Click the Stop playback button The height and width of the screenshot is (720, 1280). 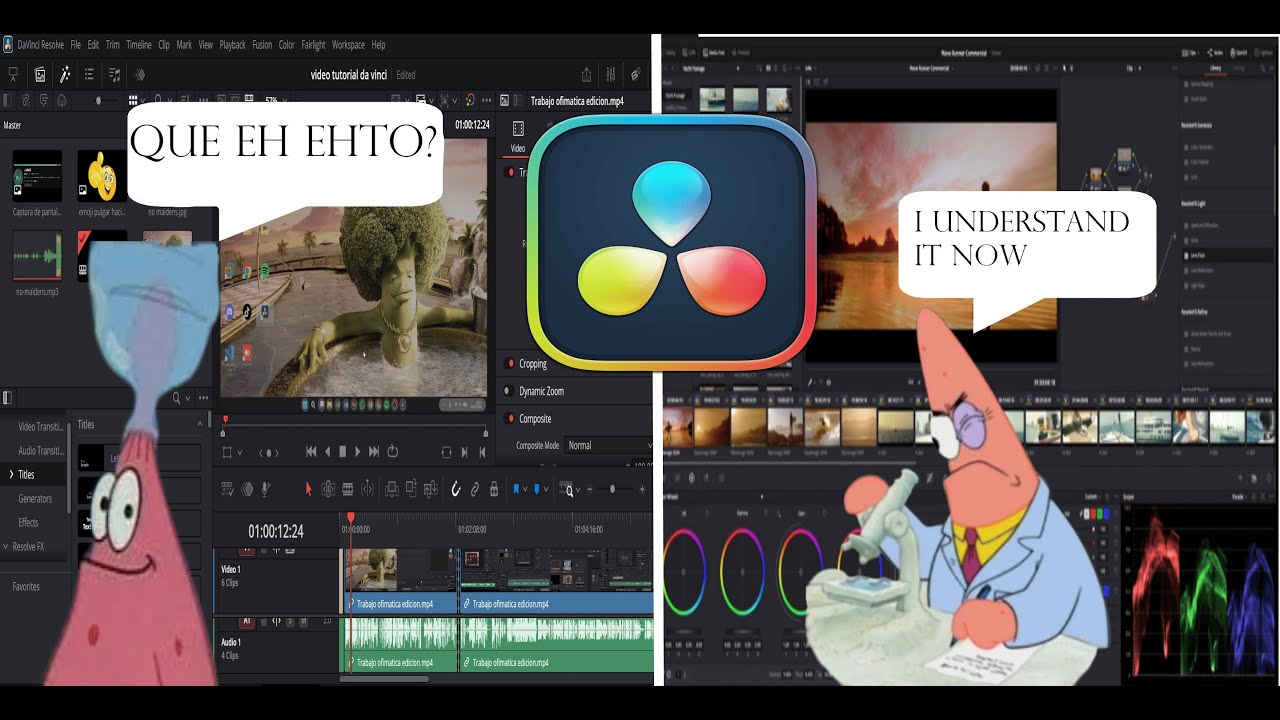coord(342,452)
